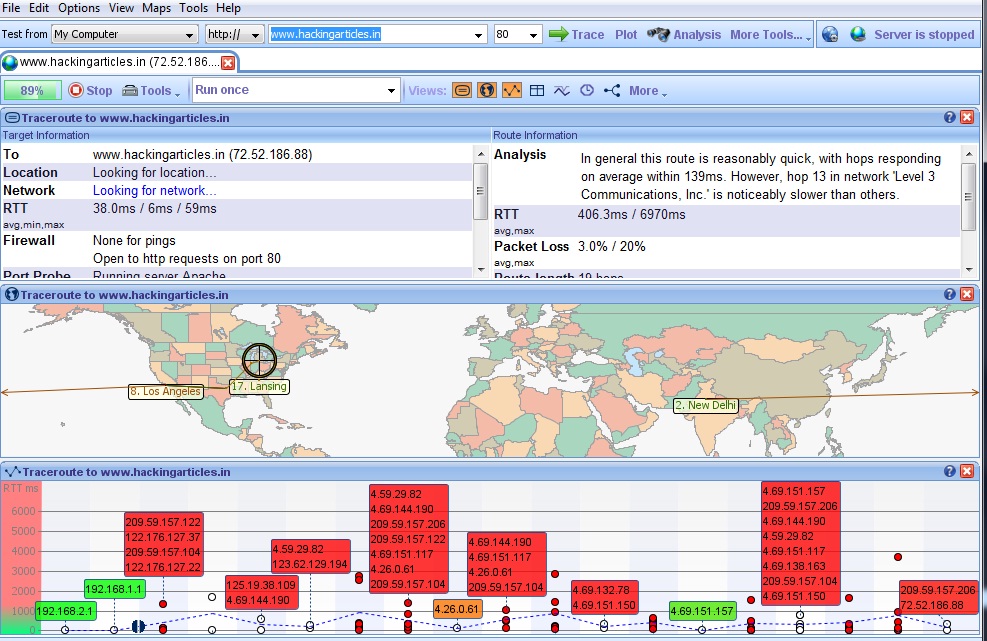Toggle the summary report view icon
The height and width of the screenshot is (641, 987).
[462, 90]
